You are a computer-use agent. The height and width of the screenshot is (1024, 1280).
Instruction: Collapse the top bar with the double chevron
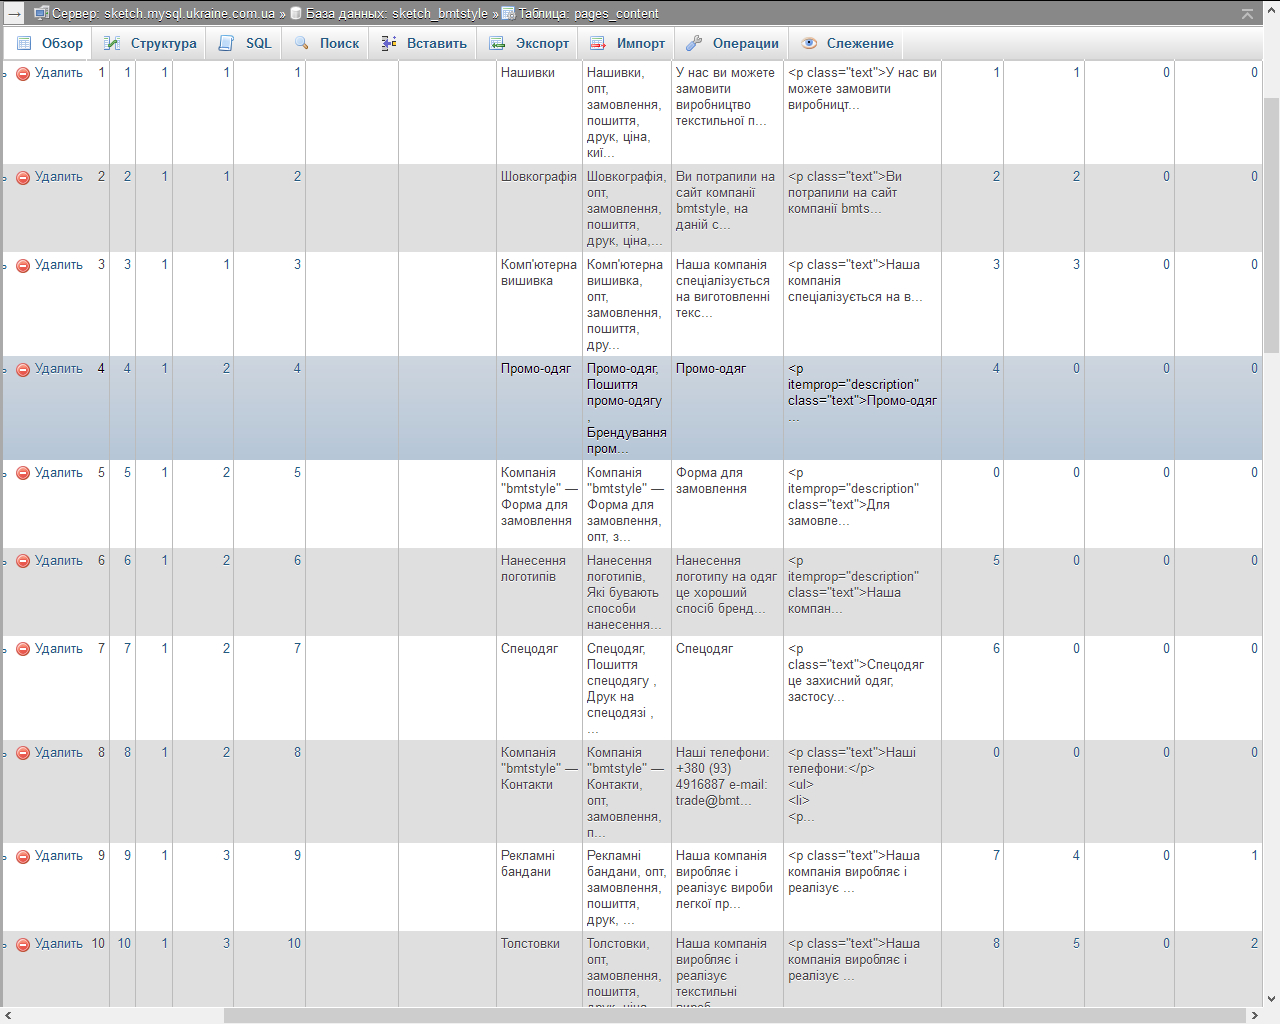[1247, 14]
